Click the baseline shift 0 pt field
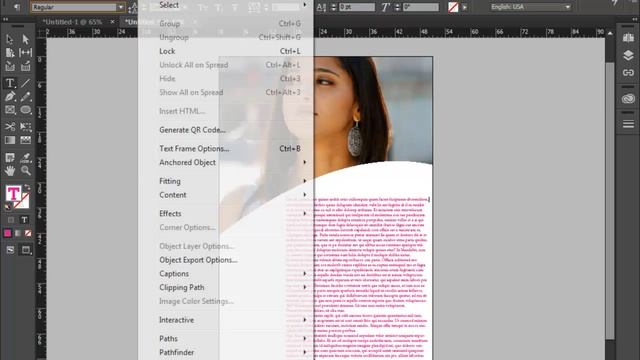 tap(357, 7)
